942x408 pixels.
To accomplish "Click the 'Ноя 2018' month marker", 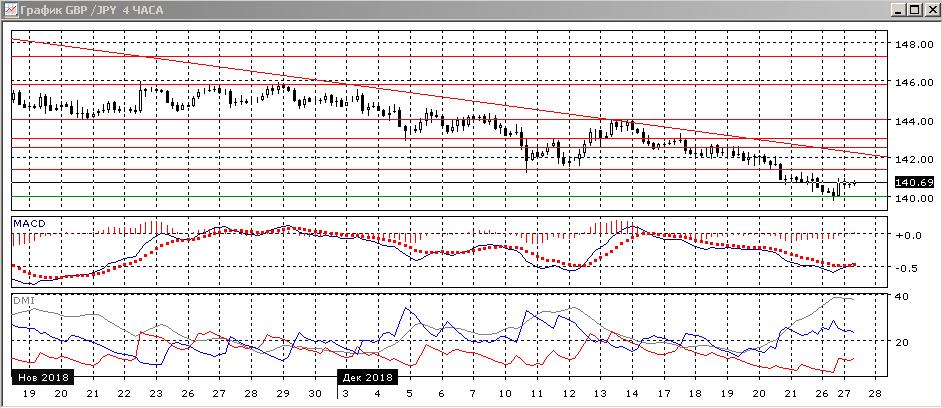I will click(x=43, y=377).
